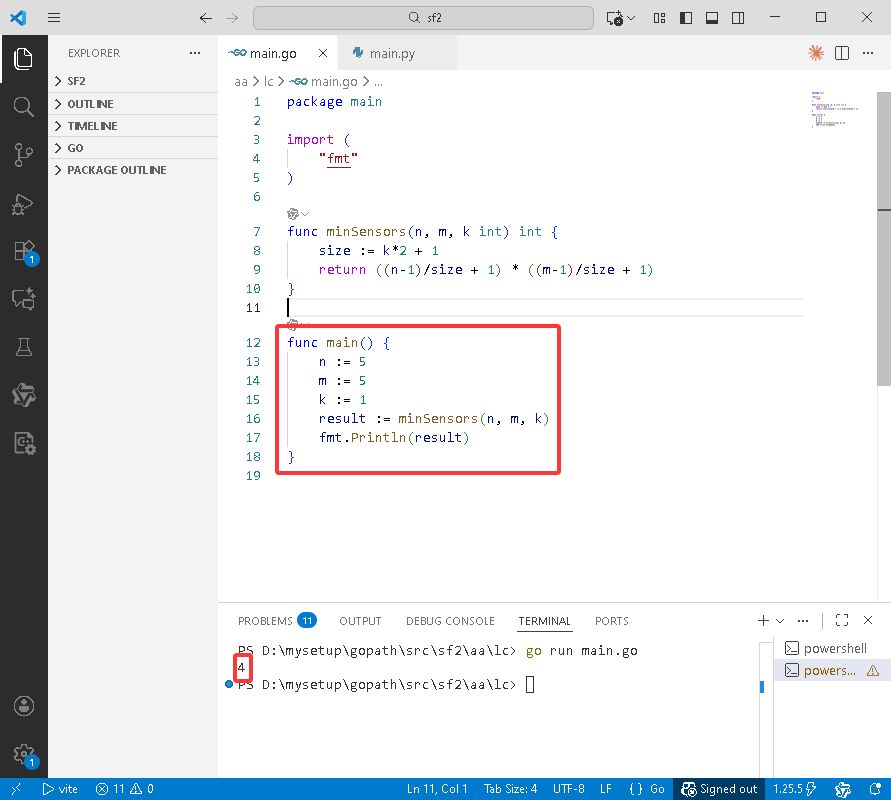The image size is (891, 800).
Task: Open the Search view in activity bar
Action: click(23, 106)
